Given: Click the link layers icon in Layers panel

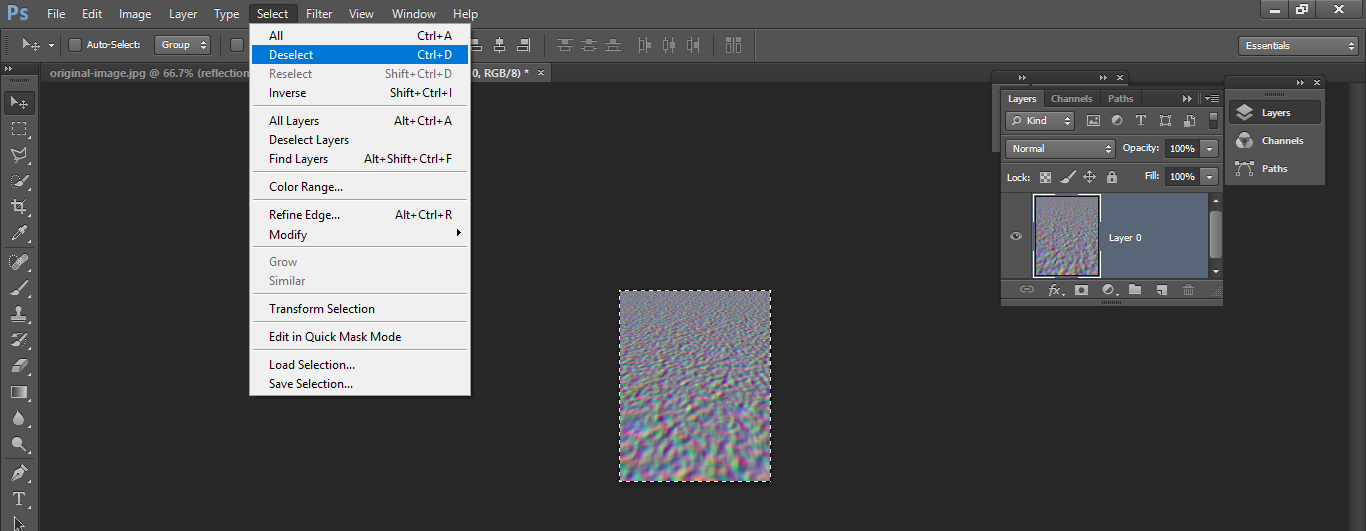Looking at the screenshot, I should [x=1026, y=290].
